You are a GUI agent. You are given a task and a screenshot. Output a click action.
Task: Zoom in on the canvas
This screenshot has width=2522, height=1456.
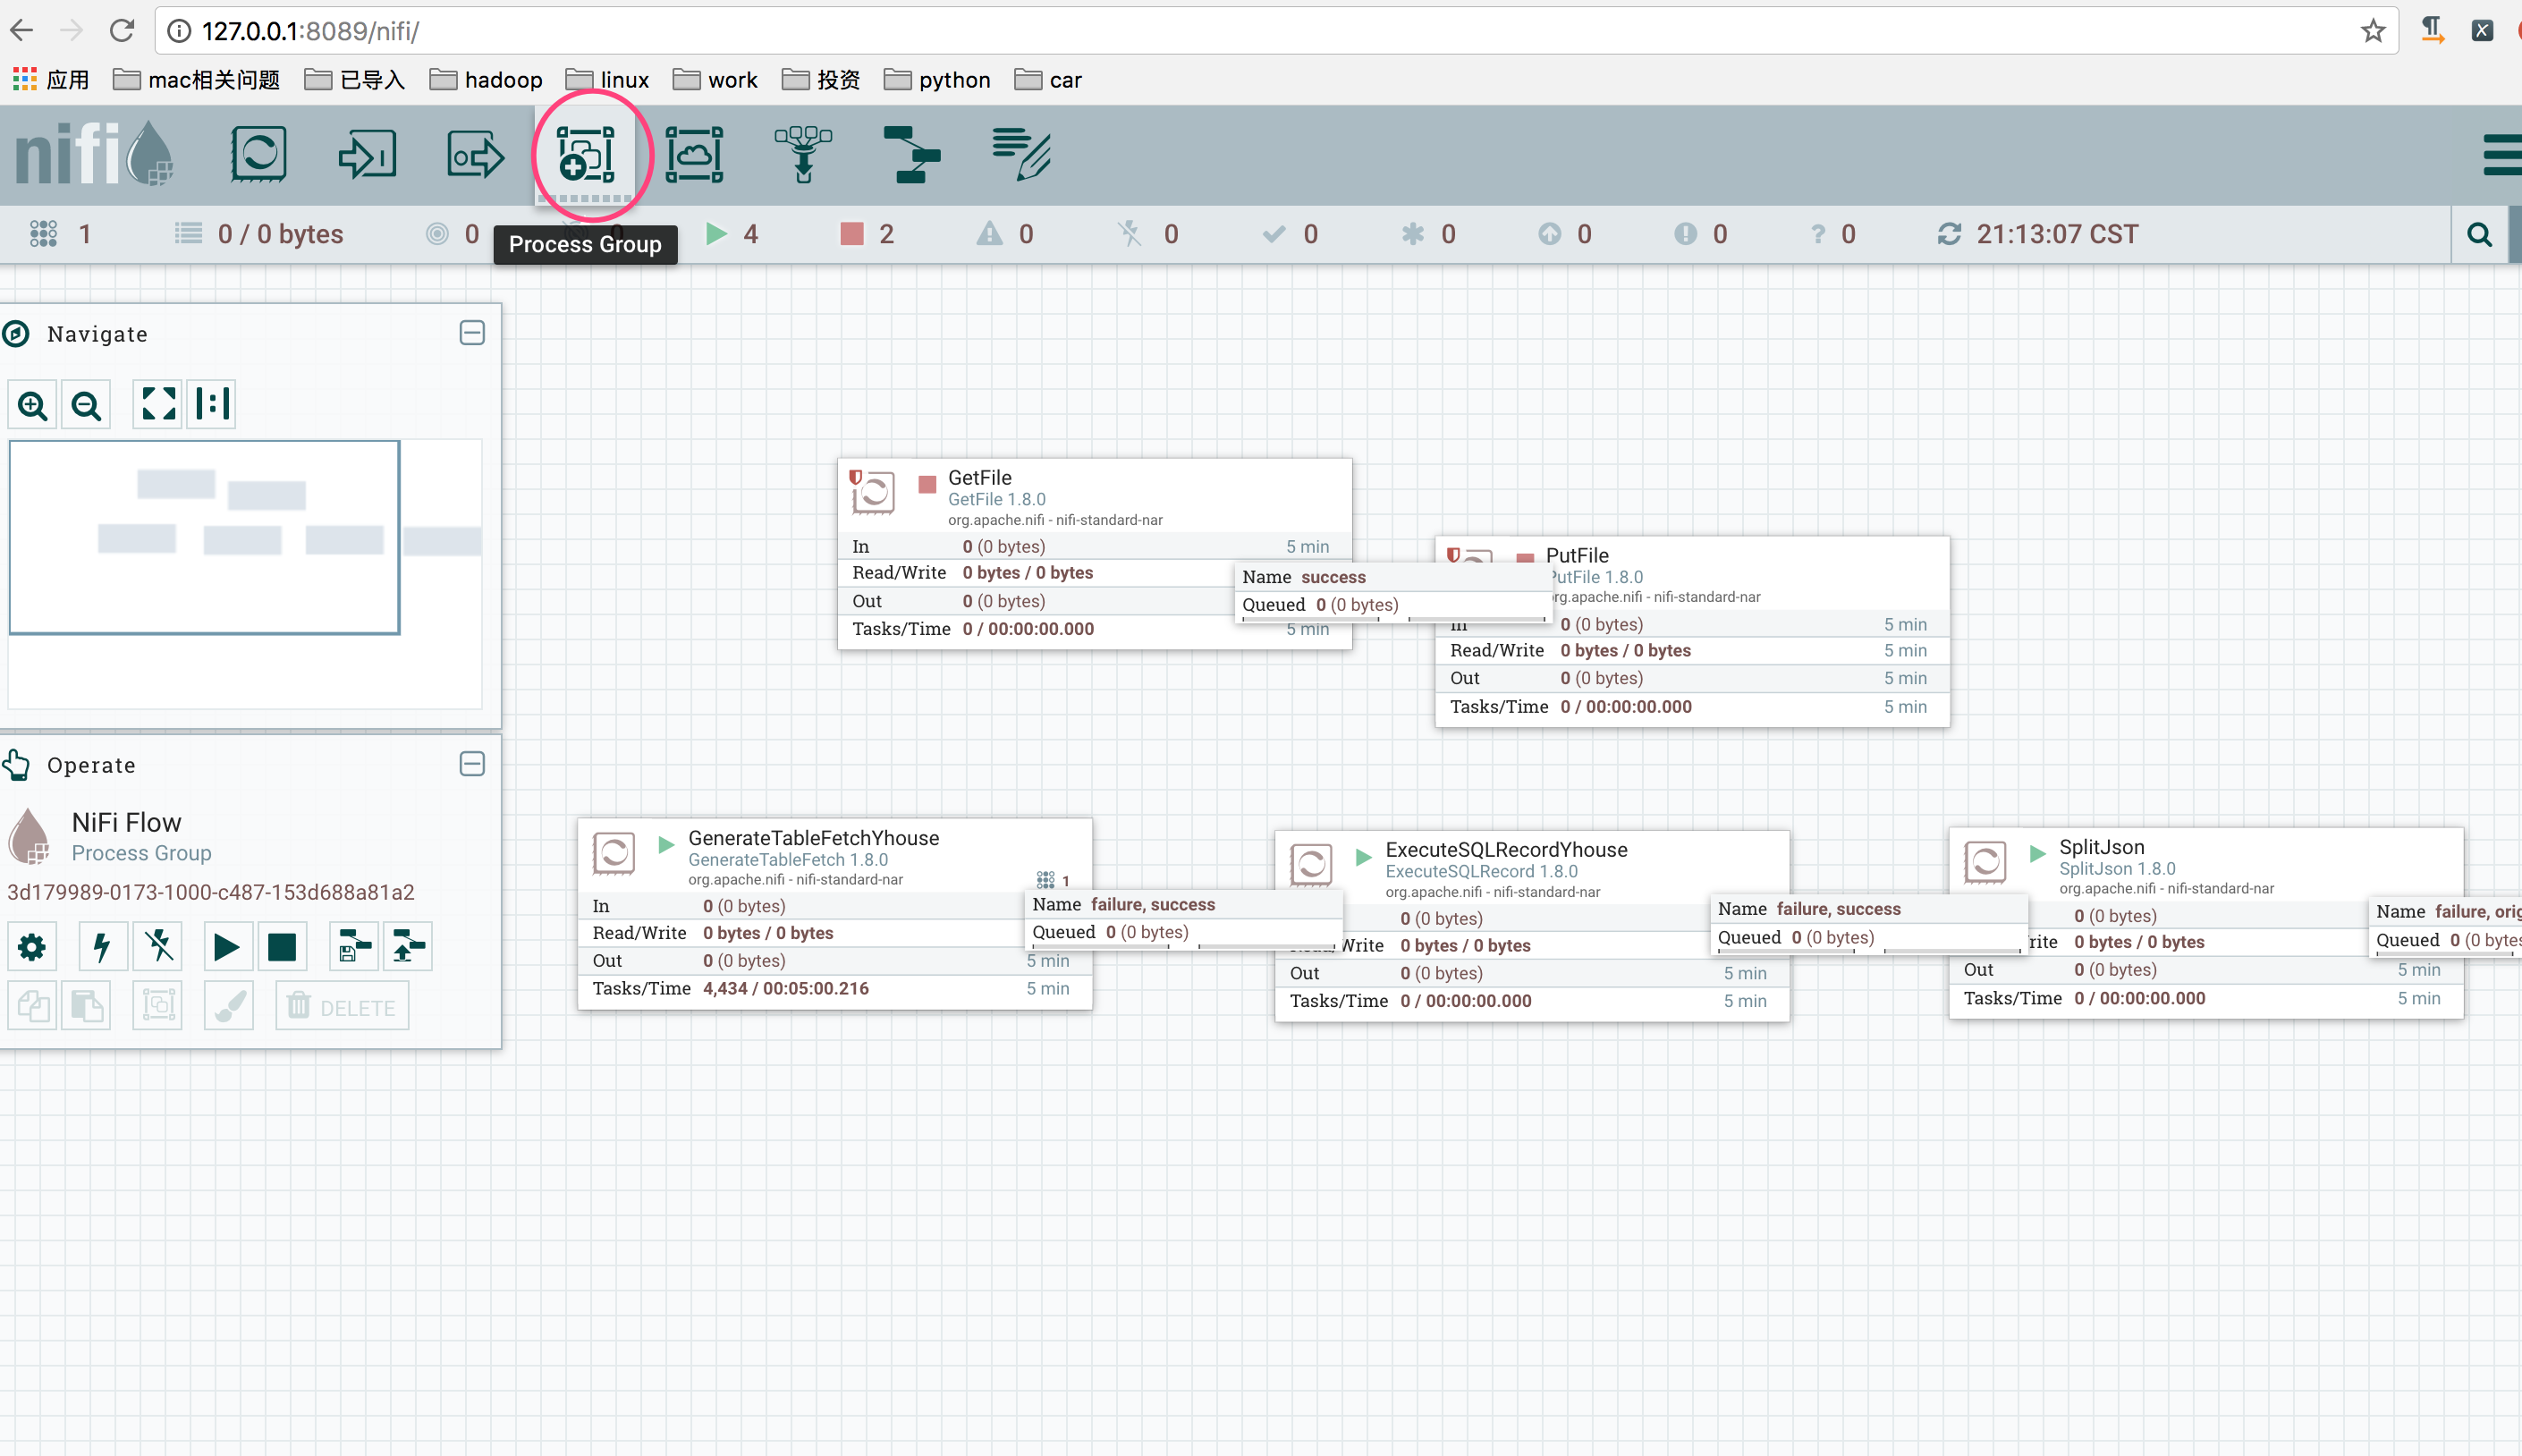point(33,405)
